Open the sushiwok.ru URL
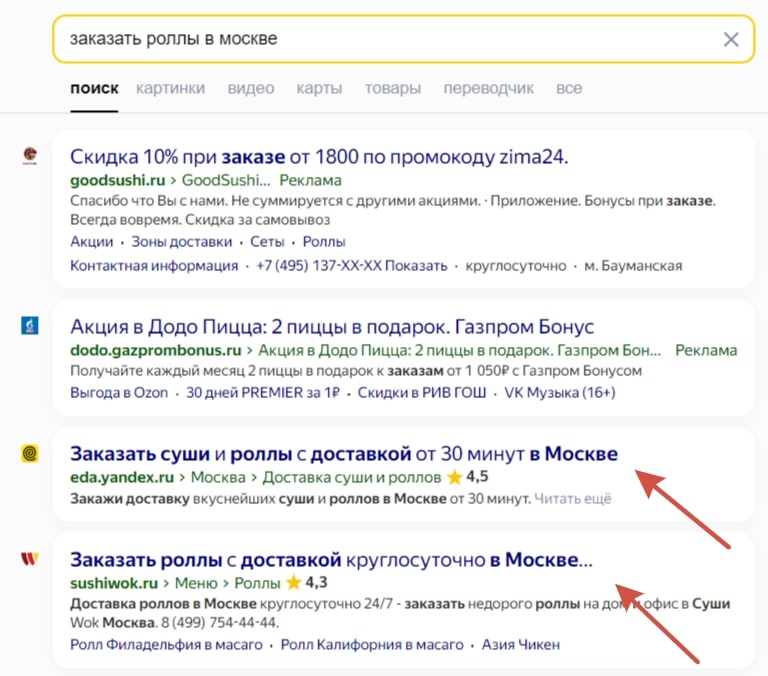This screenshot has height=676, width=768. [114, 583]
